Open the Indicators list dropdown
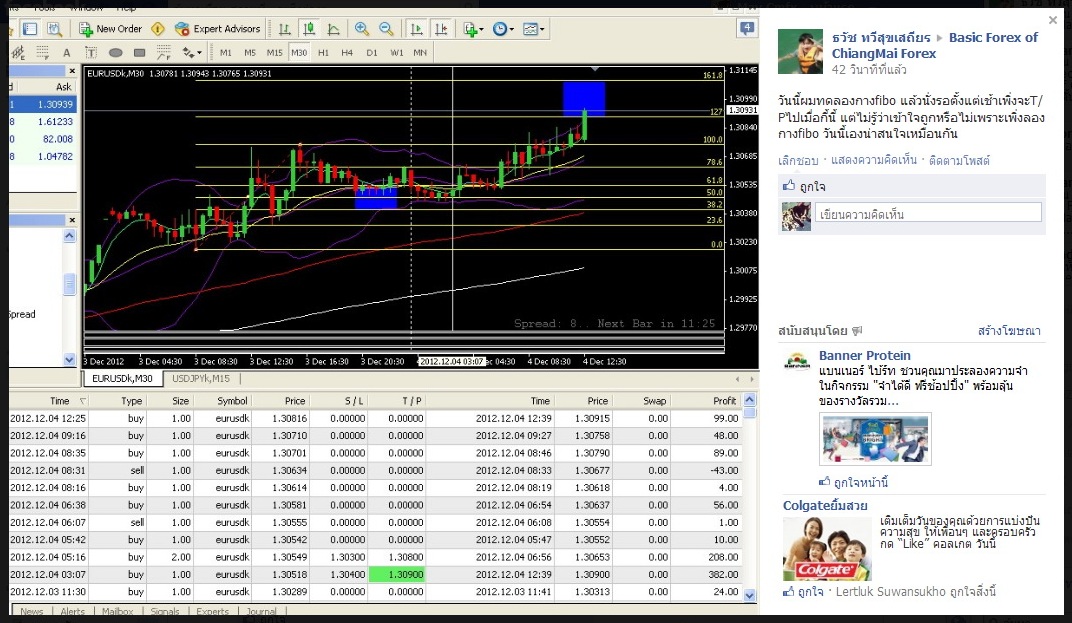The height and width of the screenshot is (623, 1072). [473, 29]
